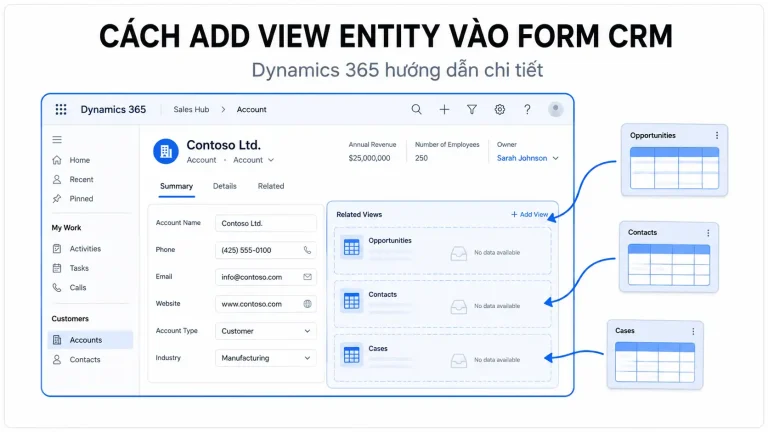
Task: Click the Accounts building icon in sidebar
Action: click(x=57, y=339)
